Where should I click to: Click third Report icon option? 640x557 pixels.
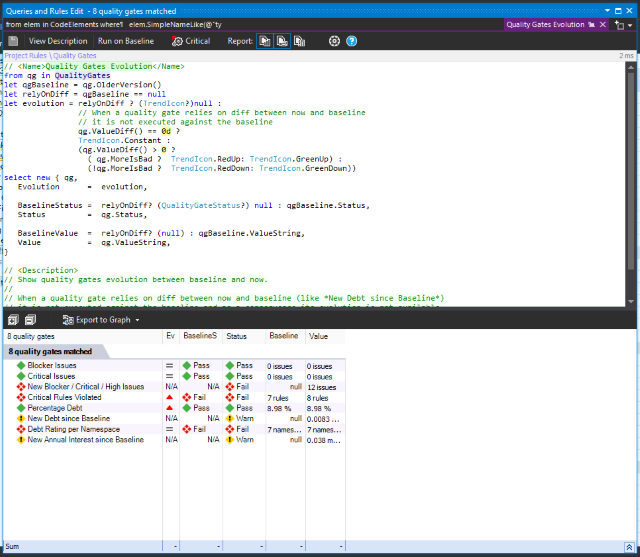click(x=299, y=41)
